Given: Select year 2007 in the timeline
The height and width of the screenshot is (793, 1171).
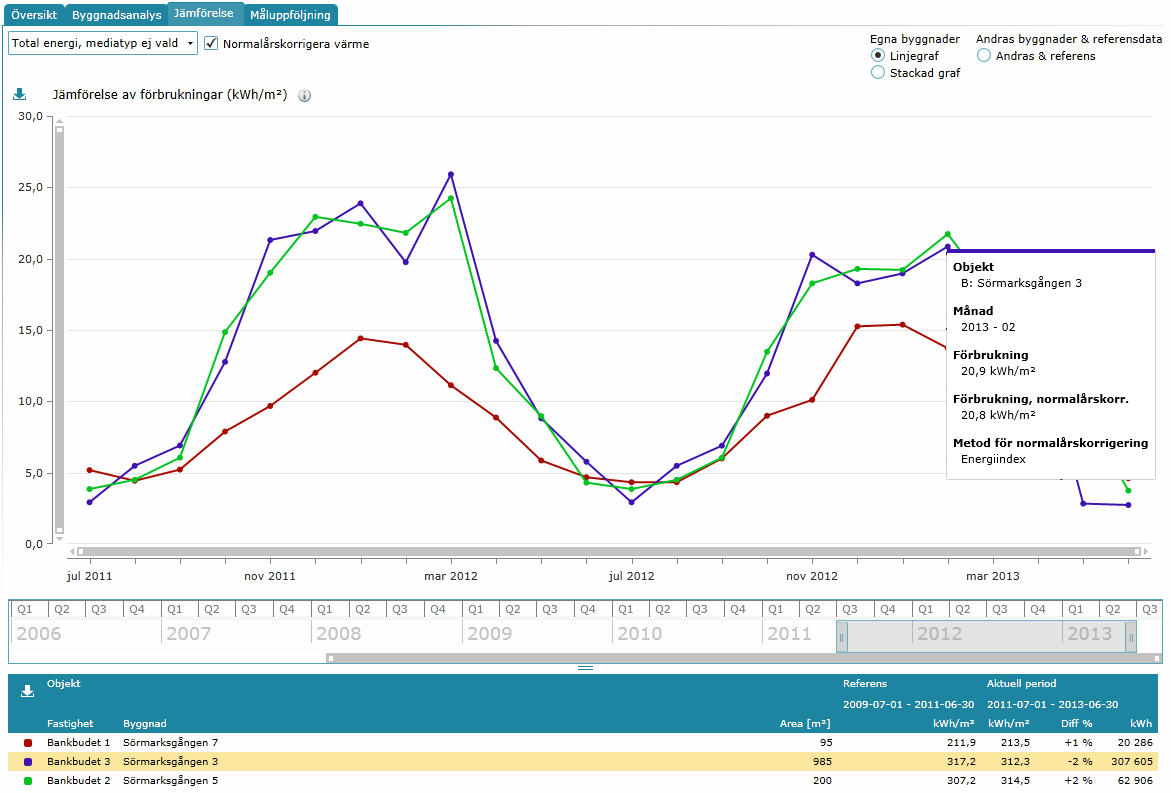Looking at the screenshot, I should pos(188,634).
